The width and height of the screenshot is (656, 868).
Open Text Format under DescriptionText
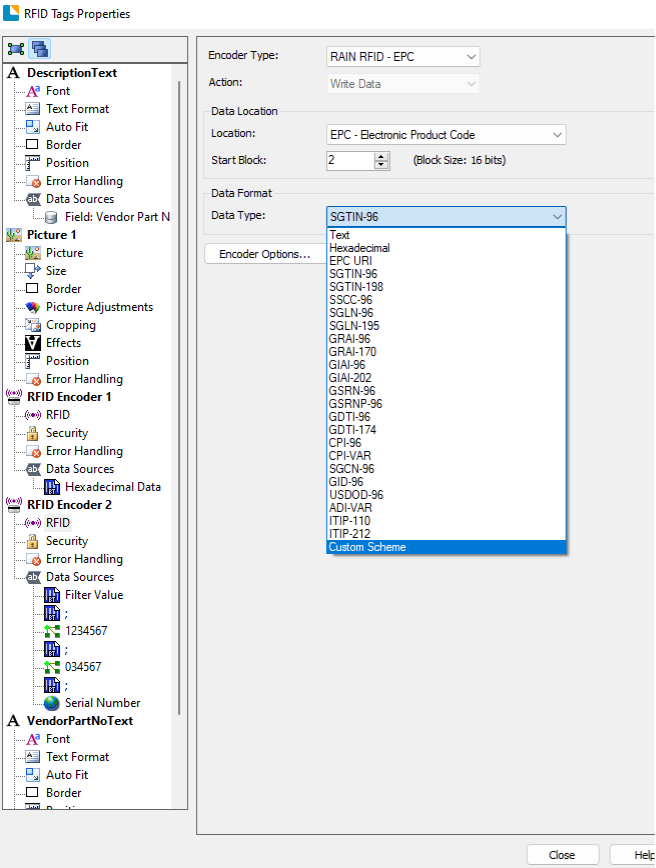(78, 109)
